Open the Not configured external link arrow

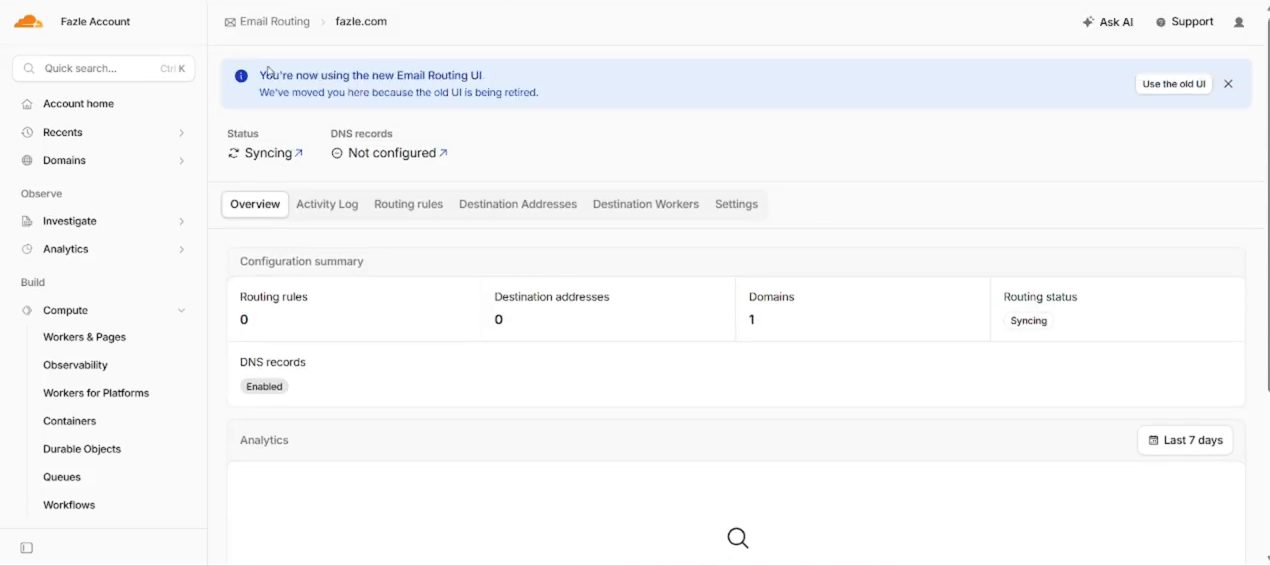coord(443,153)
